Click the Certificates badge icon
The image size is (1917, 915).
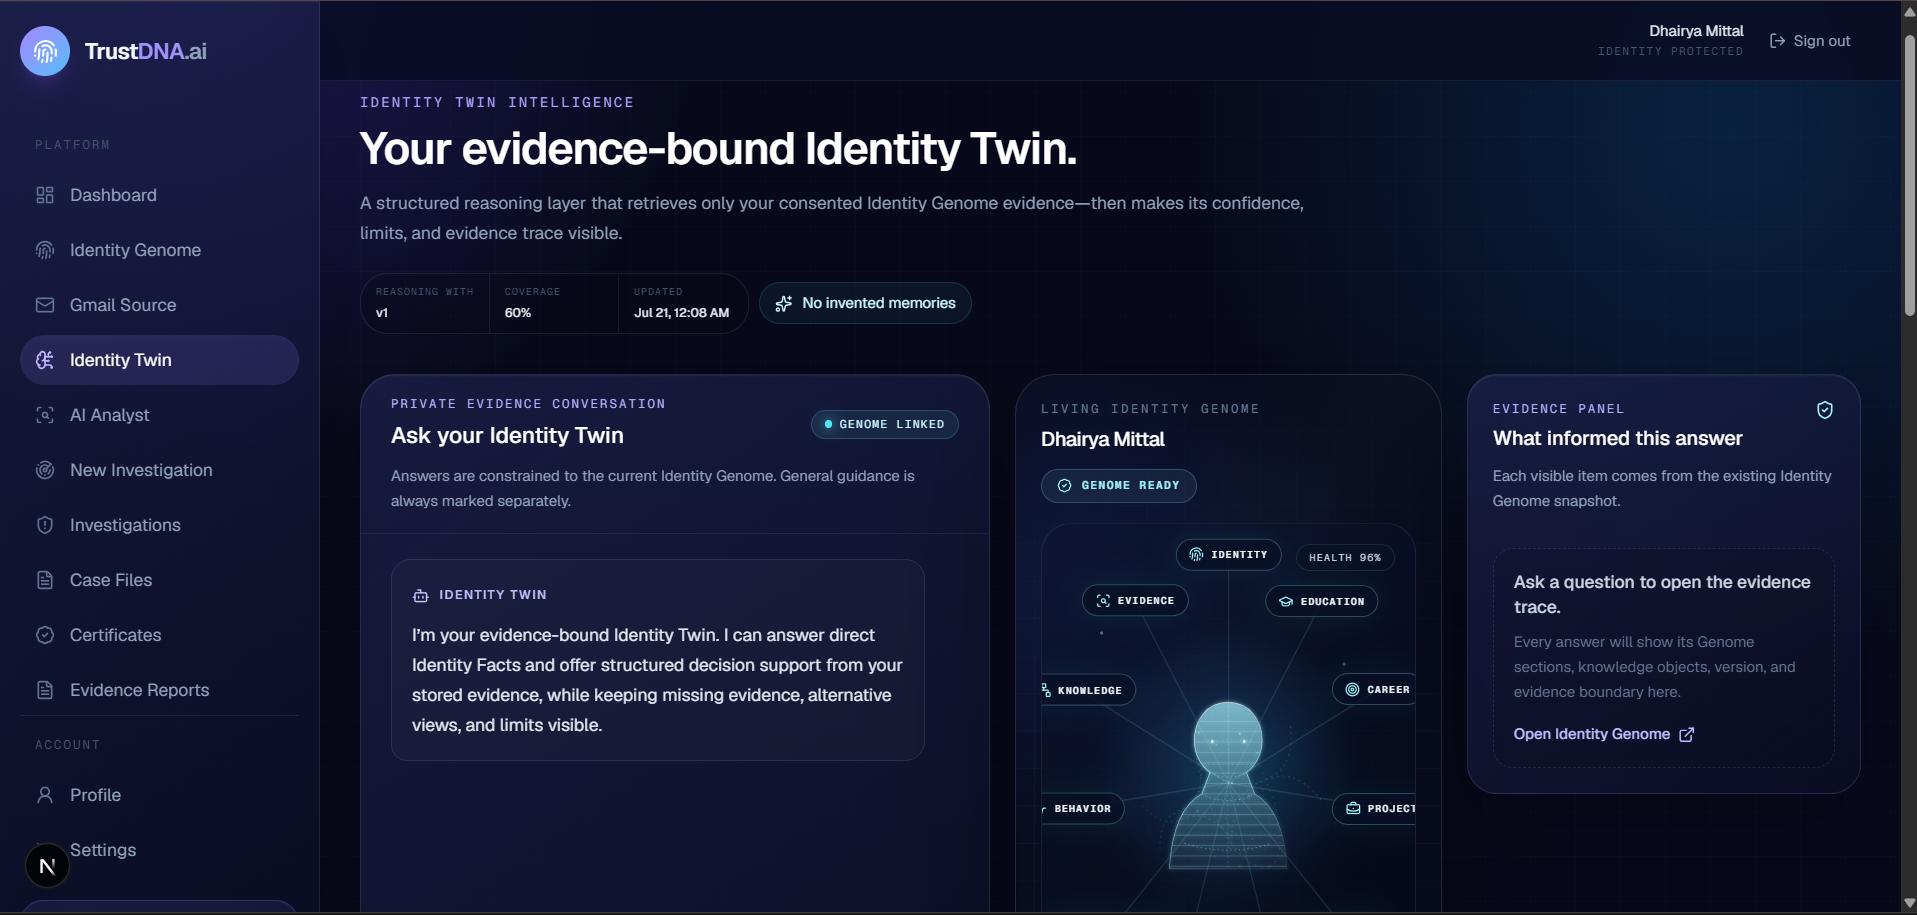pos(45,635)
